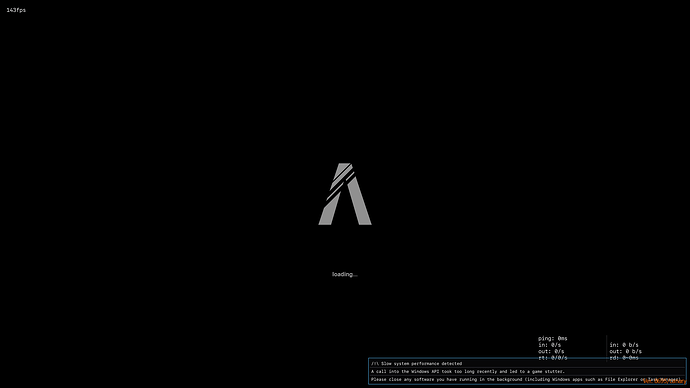
Task: Click the "A call into the Windows API" message line
Action: tap(468, 372)
